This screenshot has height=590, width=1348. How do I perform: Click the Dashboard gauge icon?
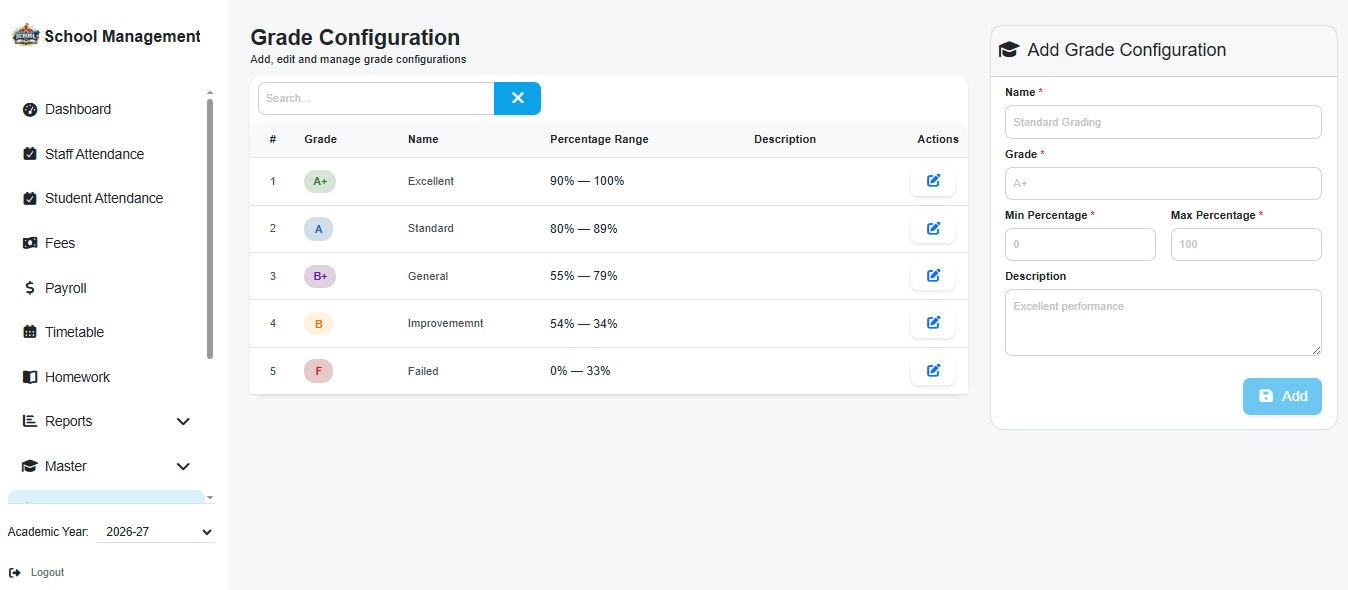click(x=30, y=110)
